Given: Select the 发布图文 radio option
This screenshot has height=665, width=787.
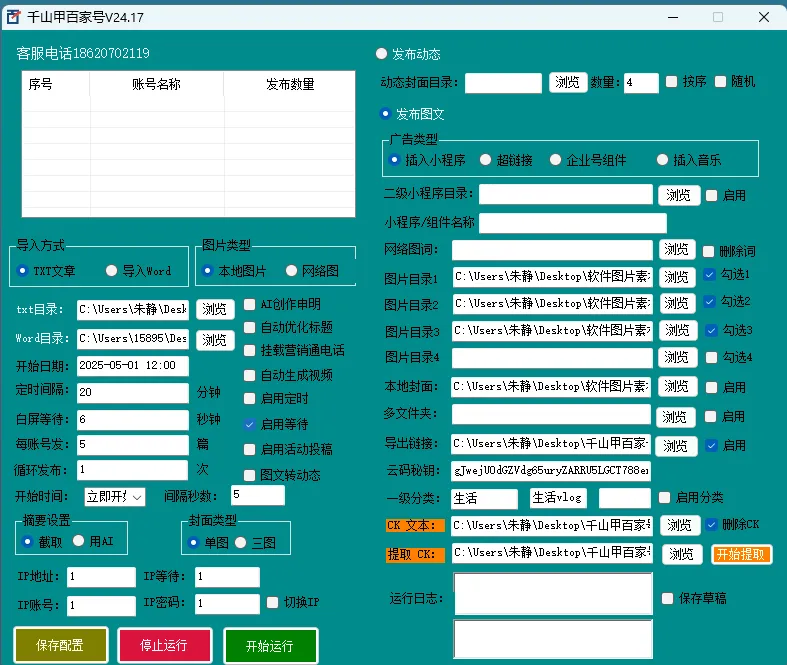Looking at the screenshot, I should click(x=385, y=114).
